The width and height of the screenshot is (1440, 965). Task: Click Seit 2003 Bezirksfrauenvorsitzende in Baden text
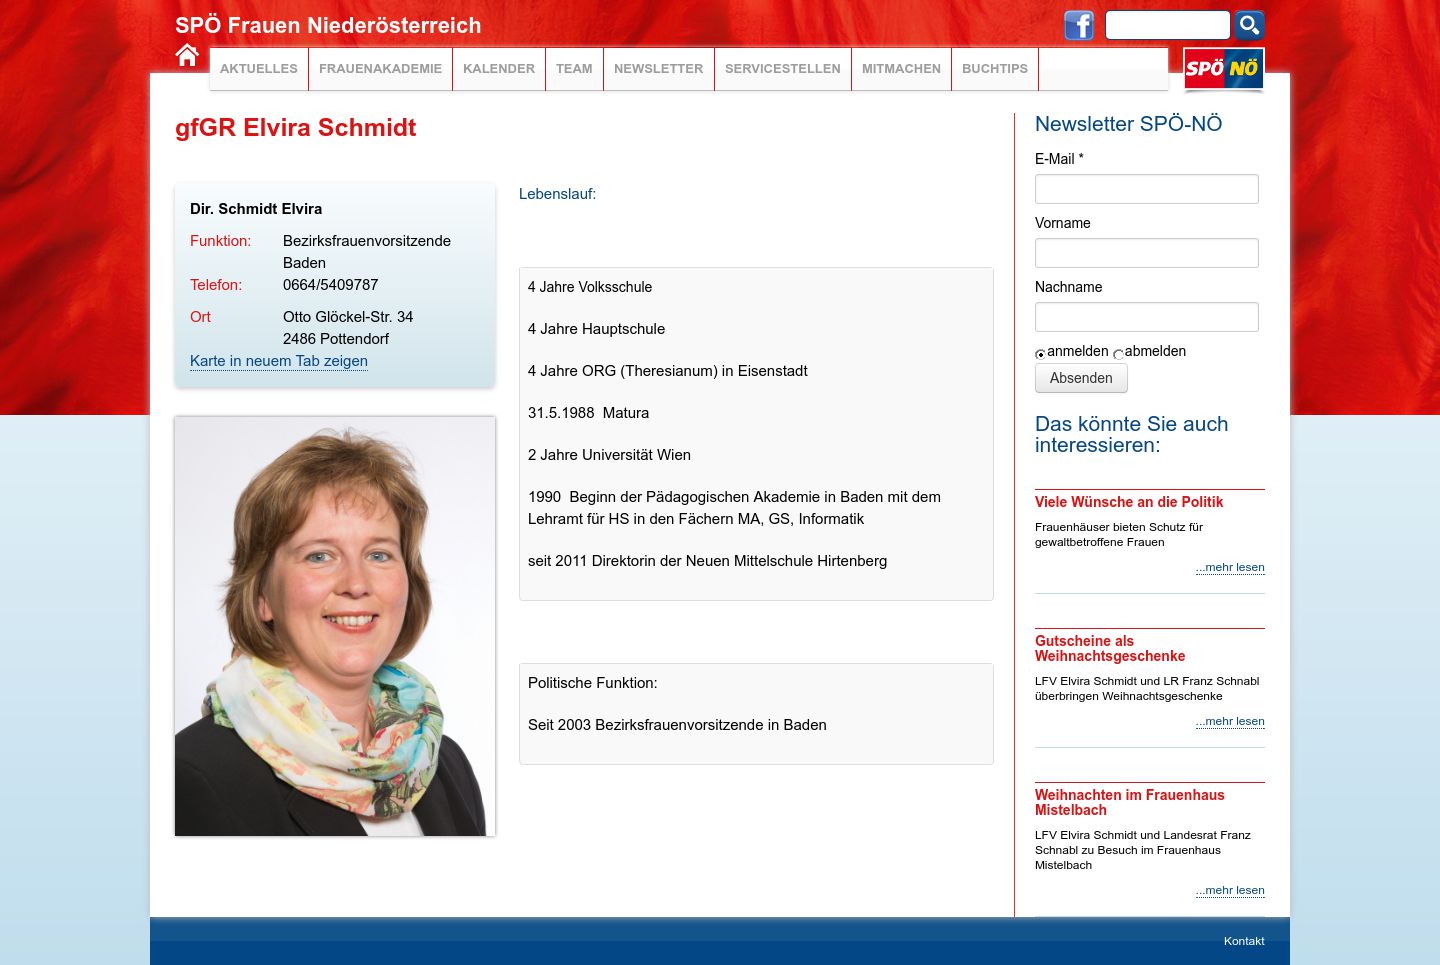point(677,725)
